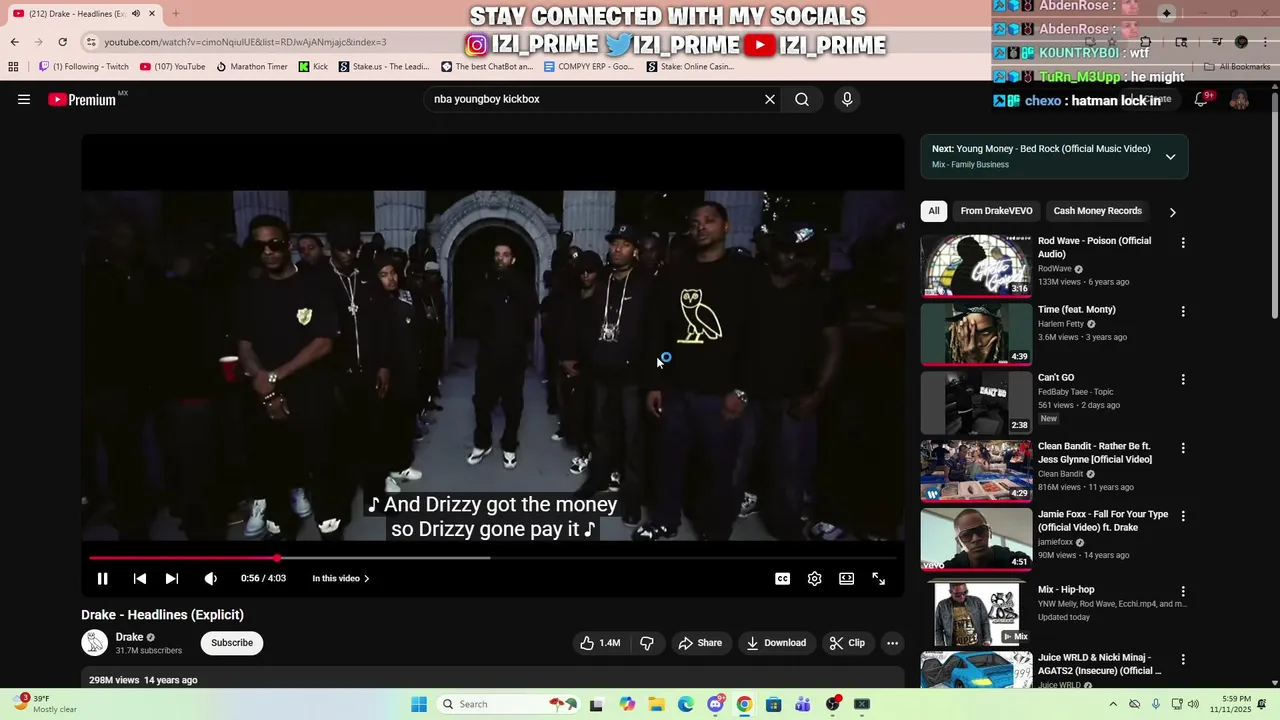Play 'Time (feat. Monty)' thumbnail
Viewport: 1280px width, 720px height.
pyautogui.click(x=976, y=333)
